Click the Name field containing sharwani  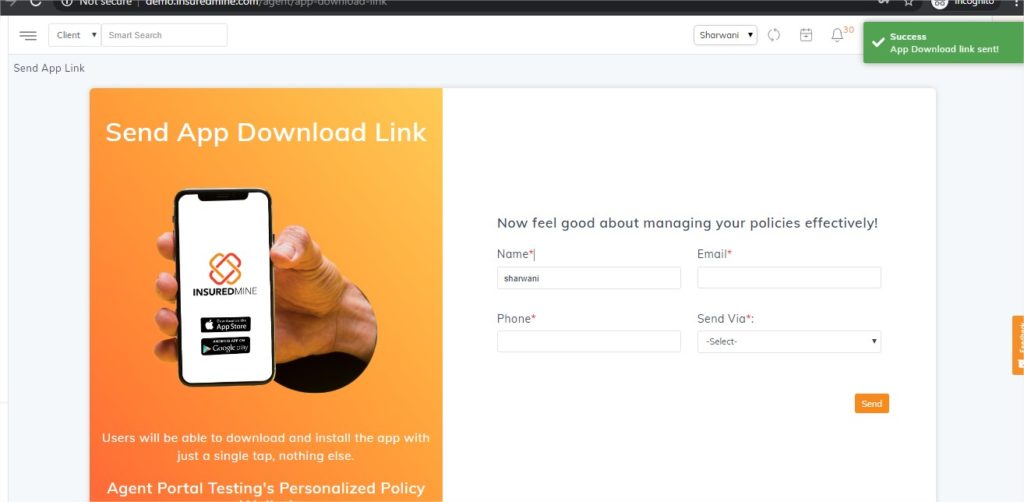tap(588, 278)
